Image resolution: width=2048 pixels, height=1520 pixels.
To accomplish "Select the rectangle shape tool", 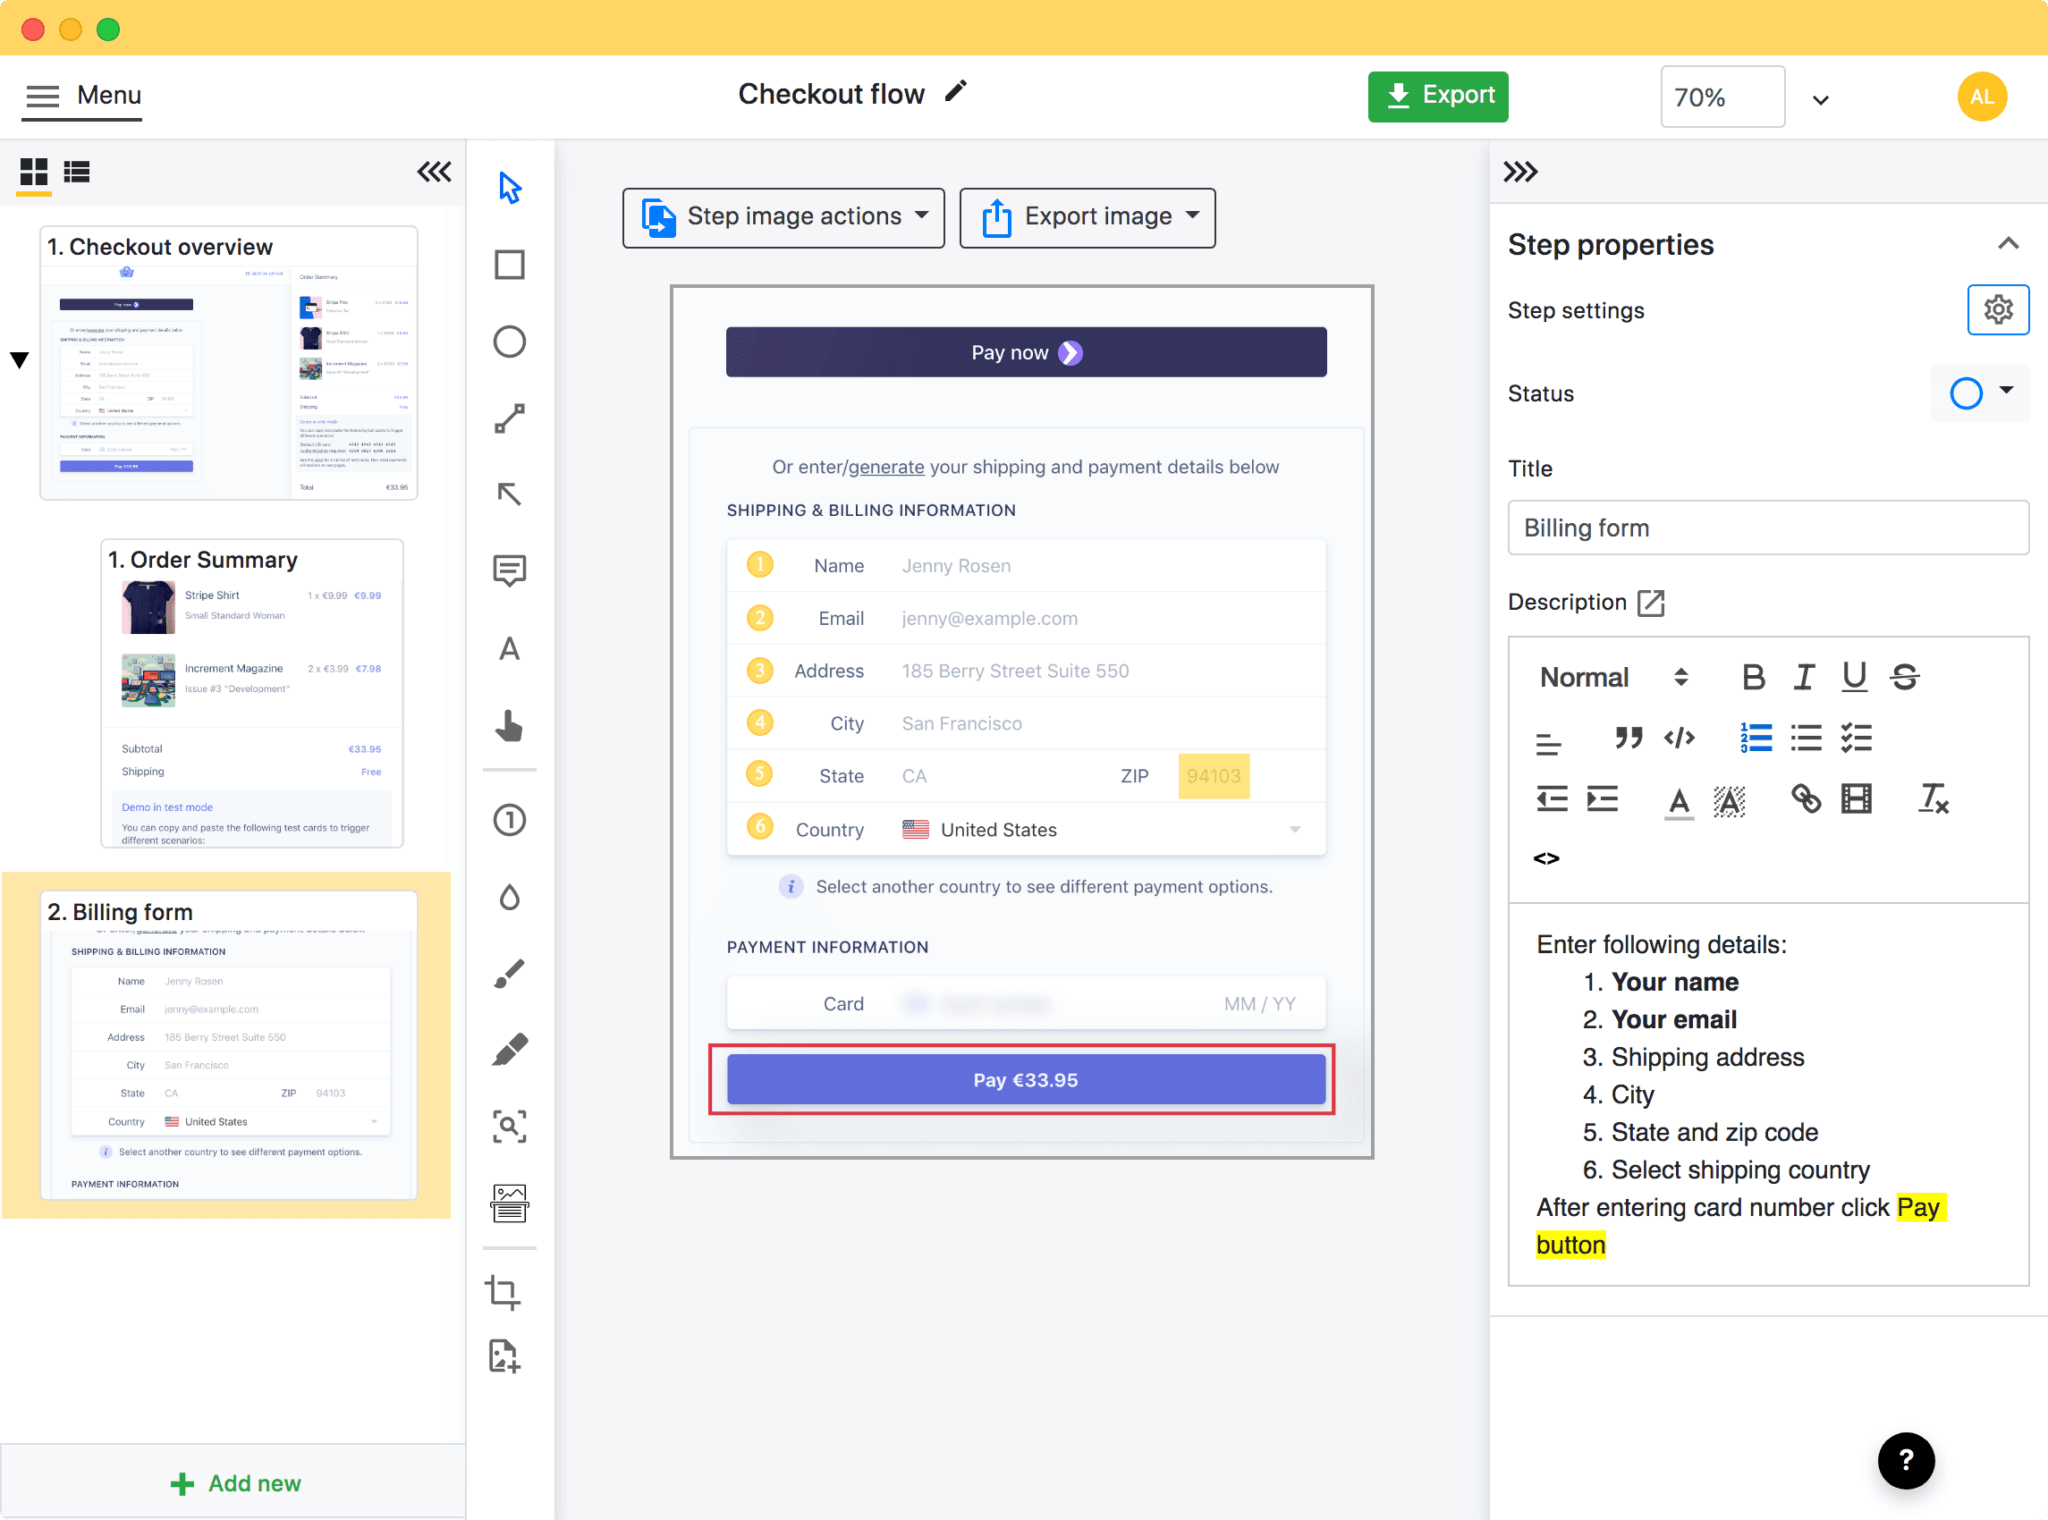I will tap(510, 265).
